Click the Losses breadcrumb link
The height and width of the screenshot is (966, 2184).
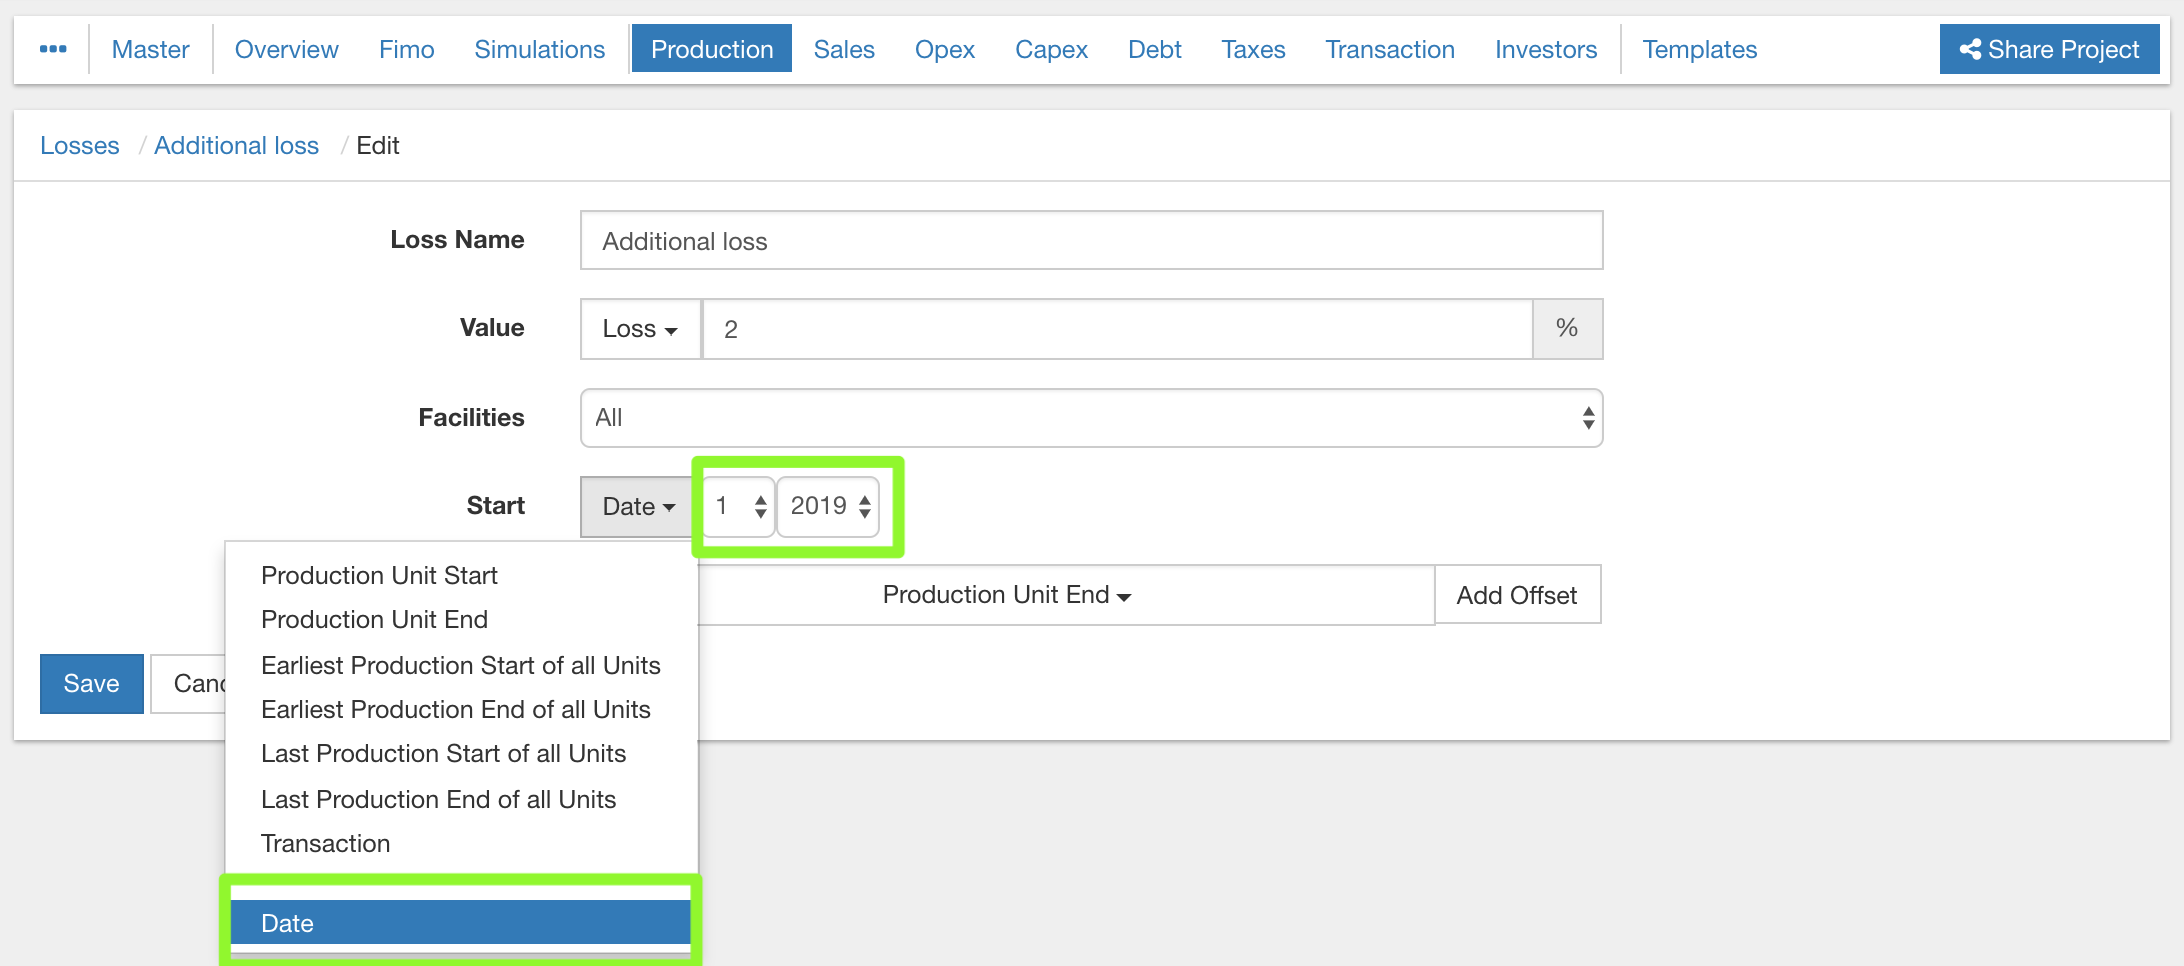[x=80, y=146]
